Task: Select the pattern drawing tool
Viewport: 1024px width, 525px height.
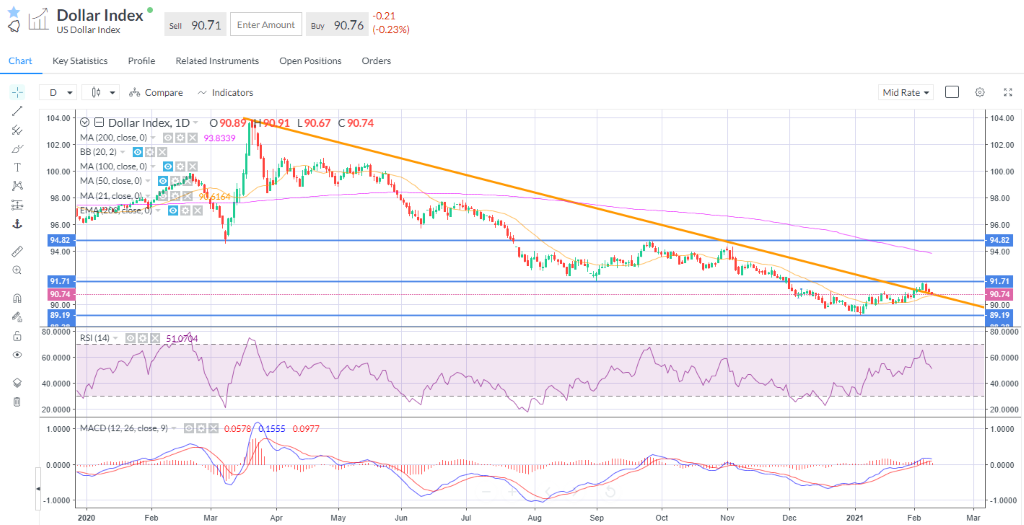Action: [x=17, y=186]
